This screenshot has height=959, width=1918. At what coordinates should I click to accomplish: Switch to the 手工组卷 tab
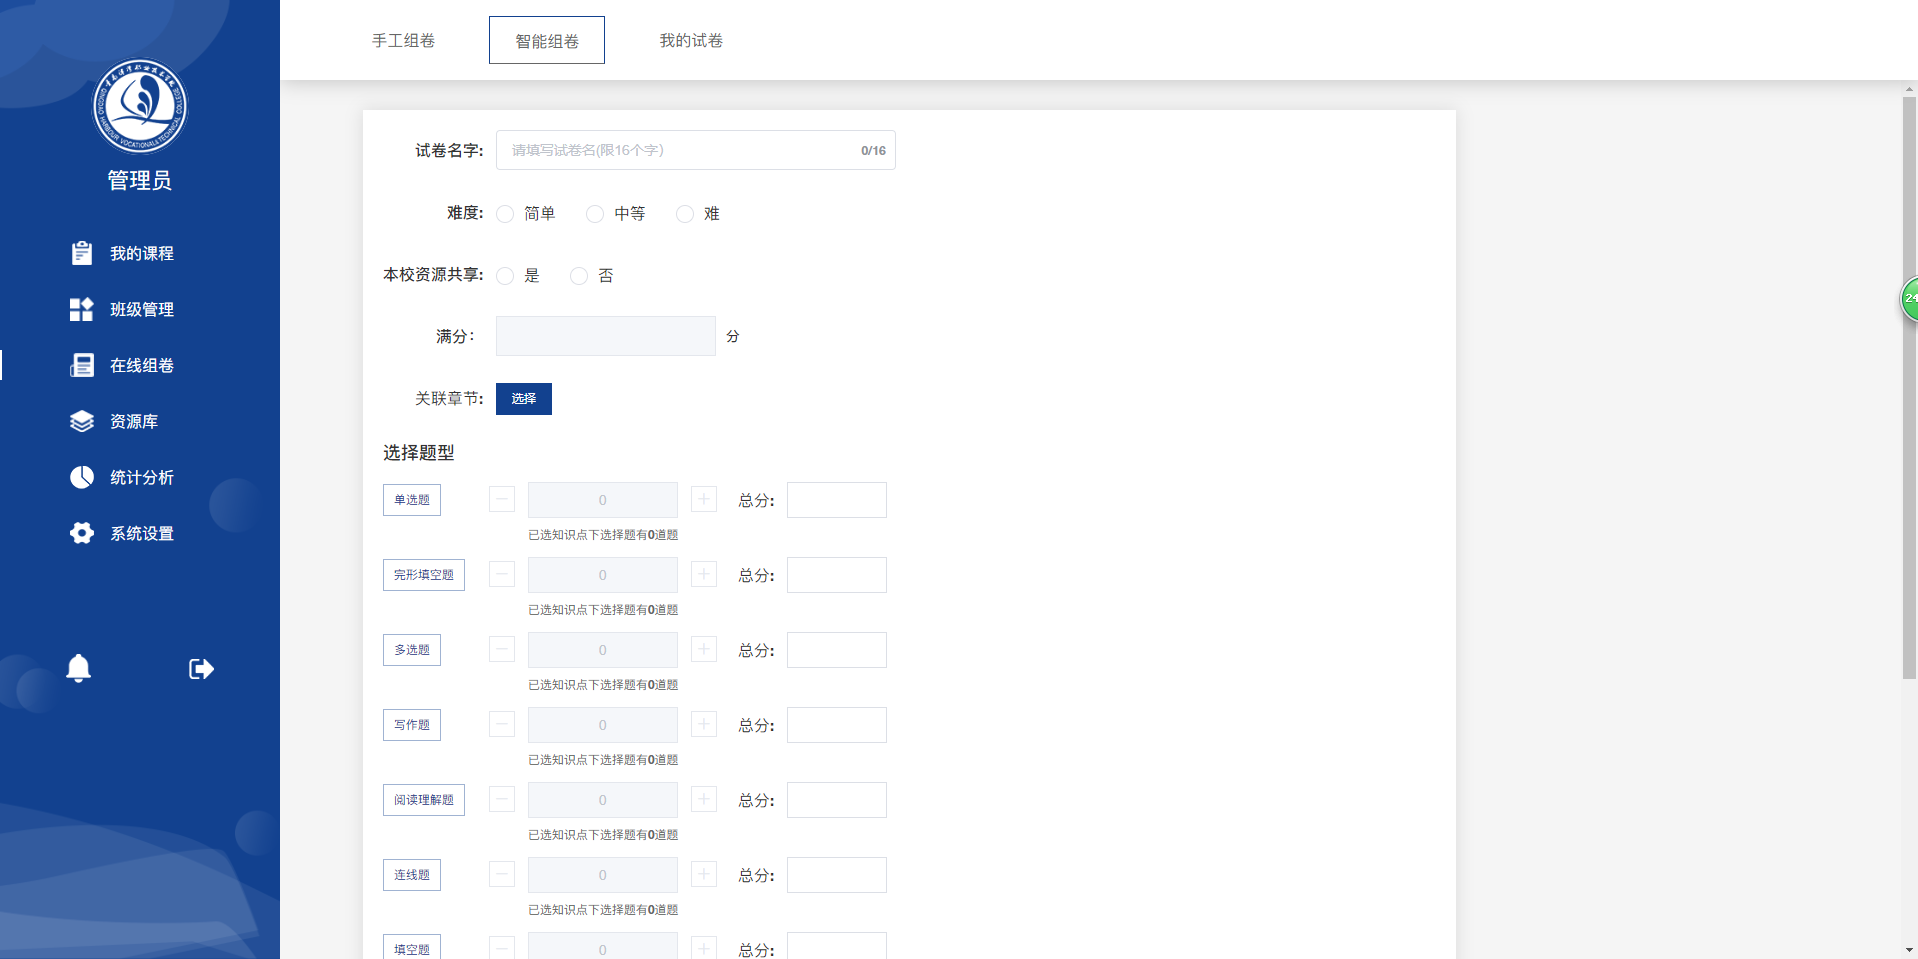(403, 40)
